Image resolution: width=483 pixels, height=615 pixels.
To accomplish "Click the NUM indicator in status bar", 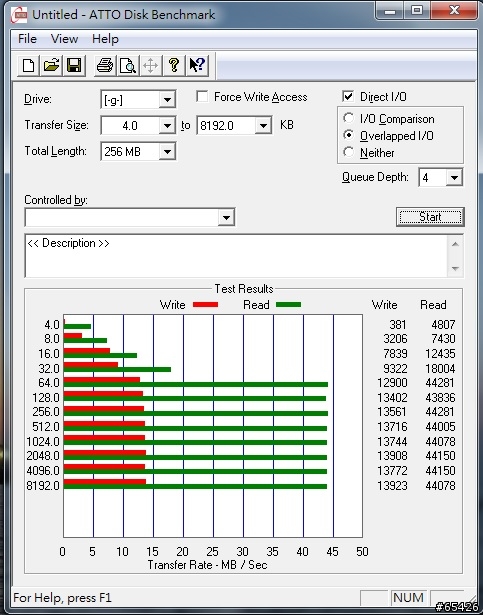I will [408, 598].
